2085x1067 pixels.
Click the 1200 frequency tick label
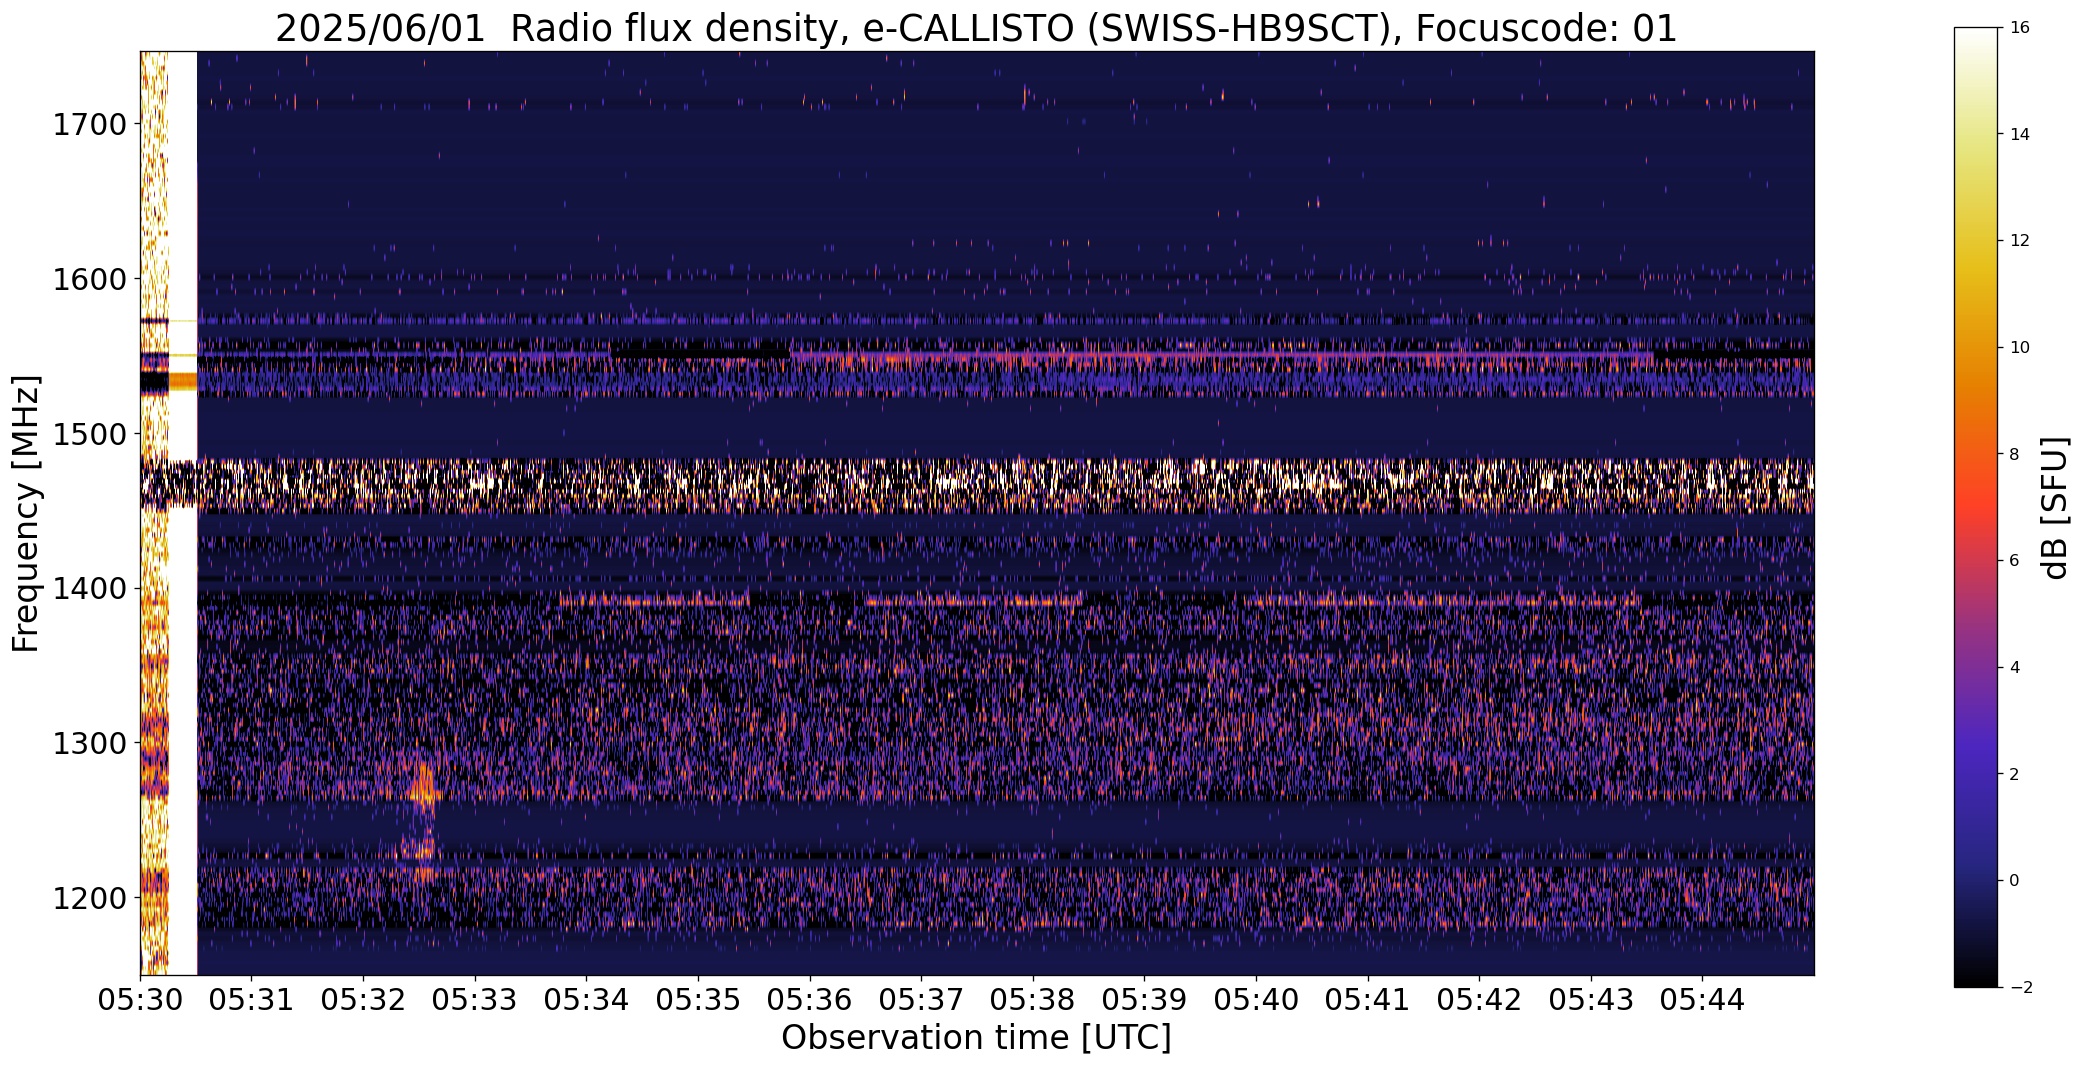click(89, 898)
